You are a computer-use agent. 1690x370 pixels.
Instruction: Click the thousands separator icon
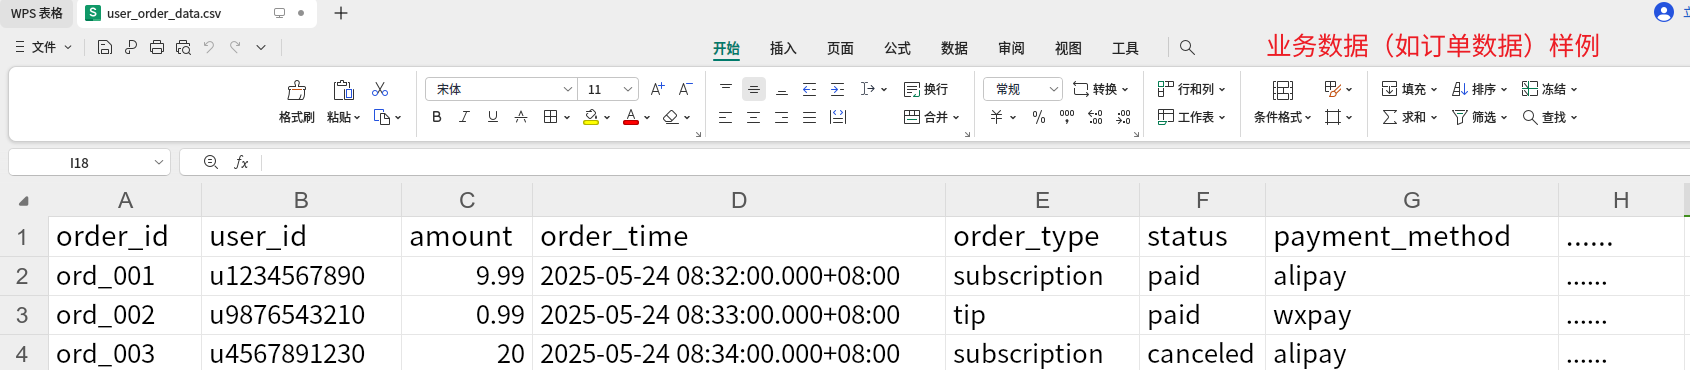pyautogui.click(x=1067, y=117)
